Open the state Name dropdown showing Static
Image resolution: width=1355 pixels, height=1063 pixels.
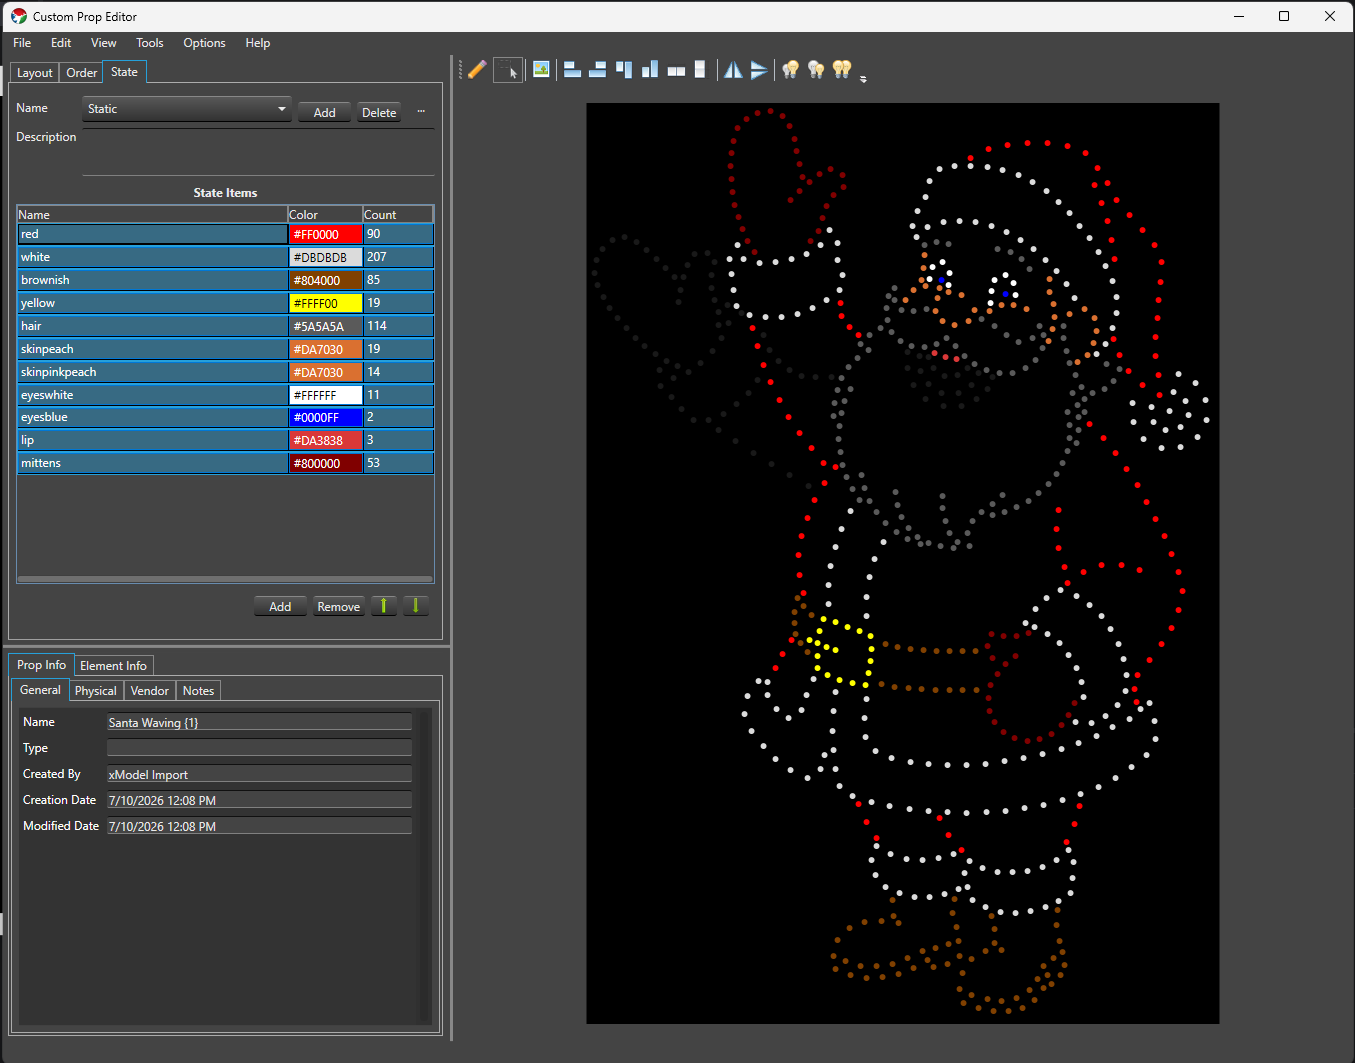(x=187, y=109)
